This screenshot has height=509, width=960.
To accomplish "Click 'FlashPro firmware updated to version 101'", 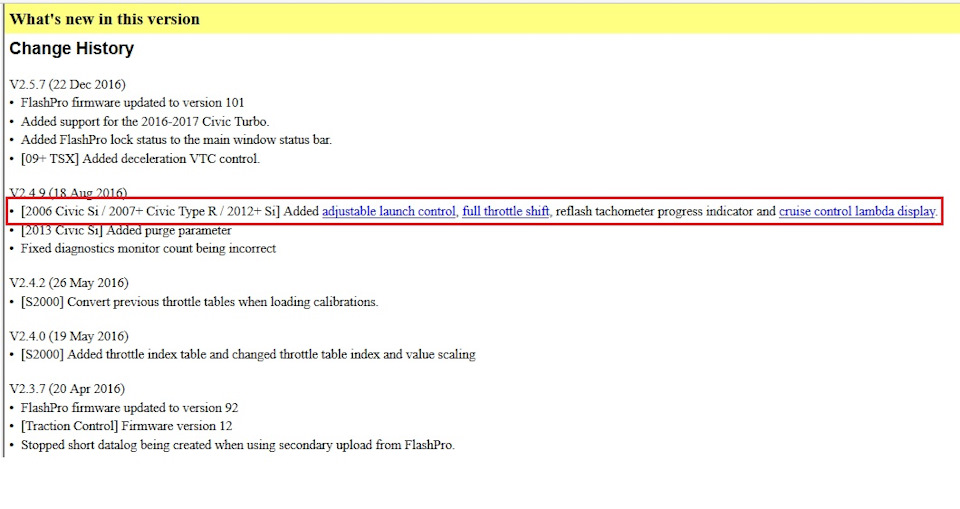I will click(x=132, y=103).
